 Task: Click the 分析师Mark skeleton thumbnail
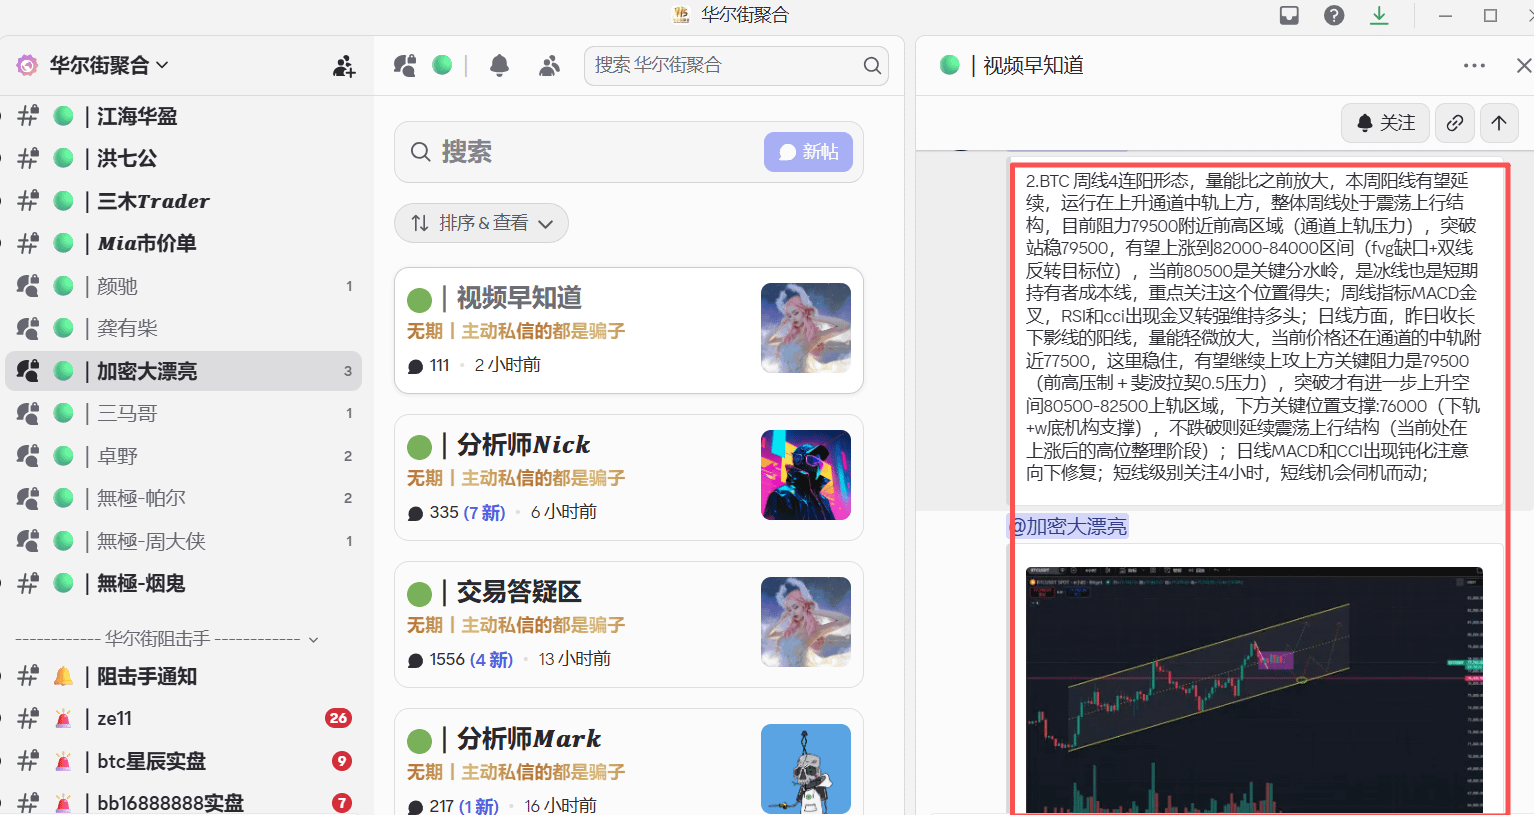click(x=806, y=768)
